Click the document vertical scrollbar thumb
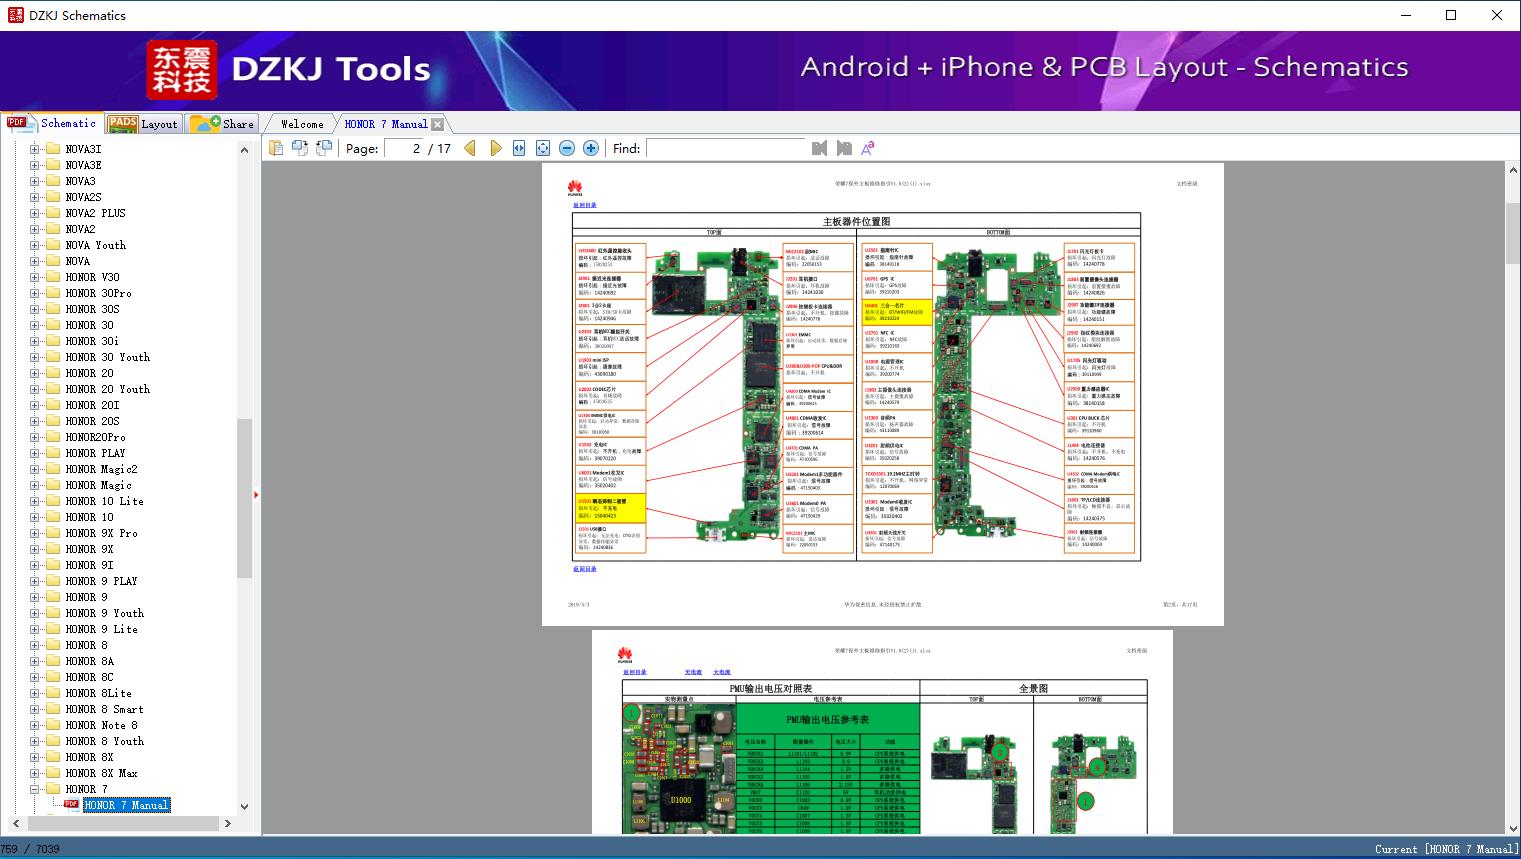1521x859 pixels. tap(1512, 232)
